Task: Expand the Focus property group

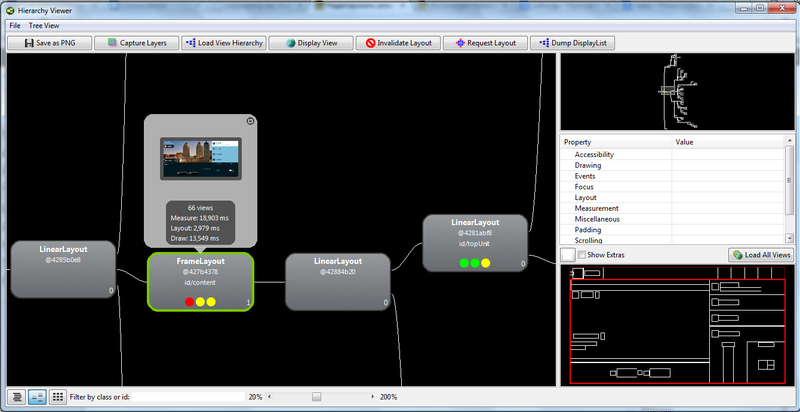Action: (584, 187)
